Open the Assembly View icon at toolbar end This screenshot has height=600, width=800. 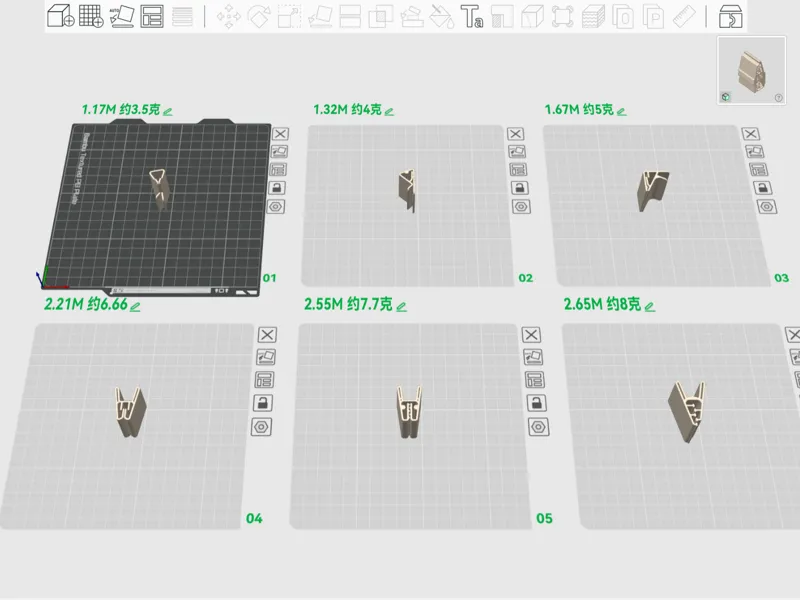[731, 16]
